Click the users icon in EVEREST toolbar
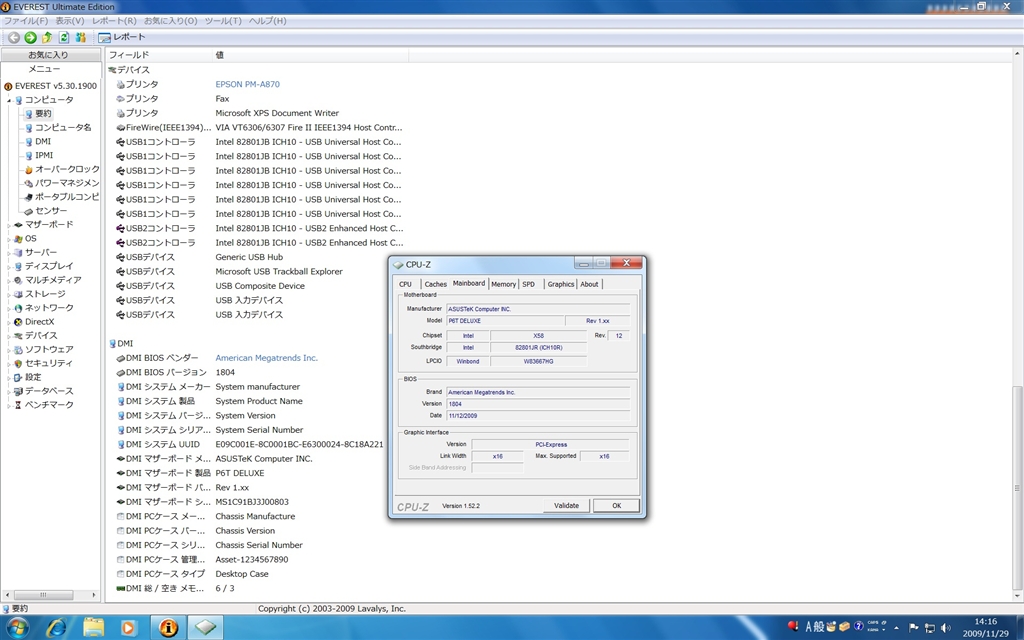 tap(80, 37)
